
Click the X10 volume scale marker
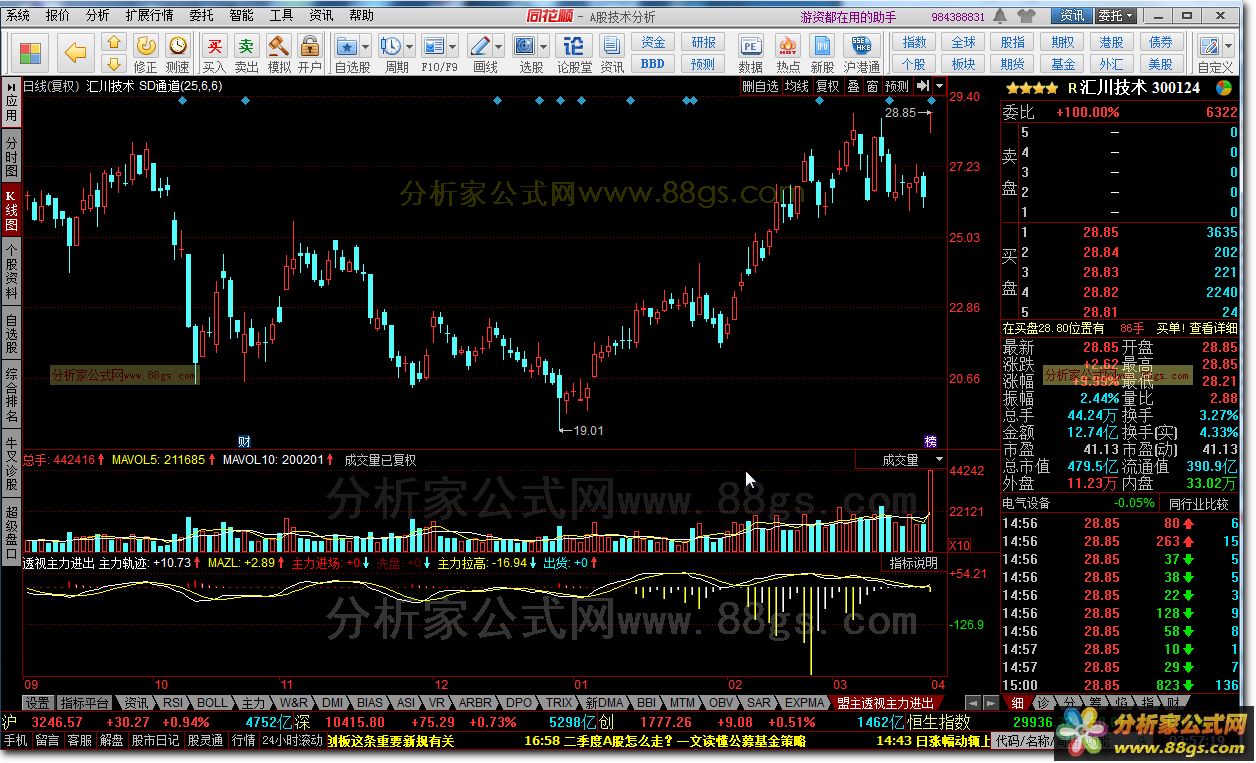959,545
